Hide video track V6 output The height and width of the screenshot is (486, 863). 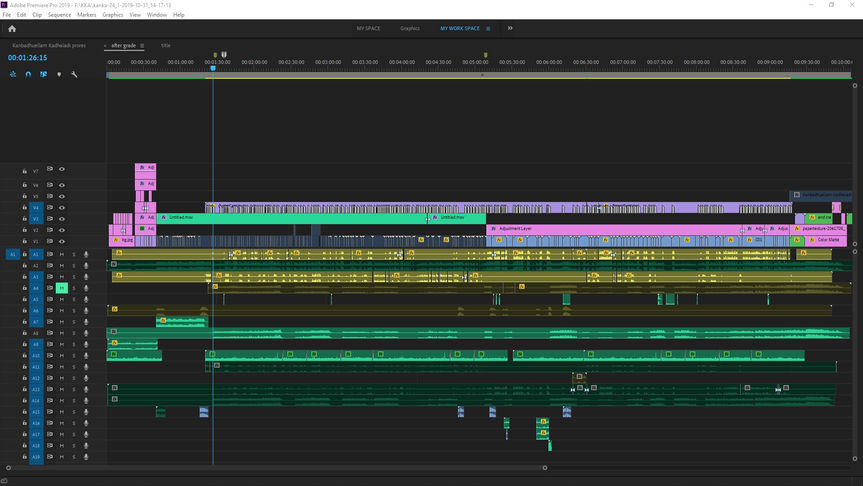click(62, 185)
